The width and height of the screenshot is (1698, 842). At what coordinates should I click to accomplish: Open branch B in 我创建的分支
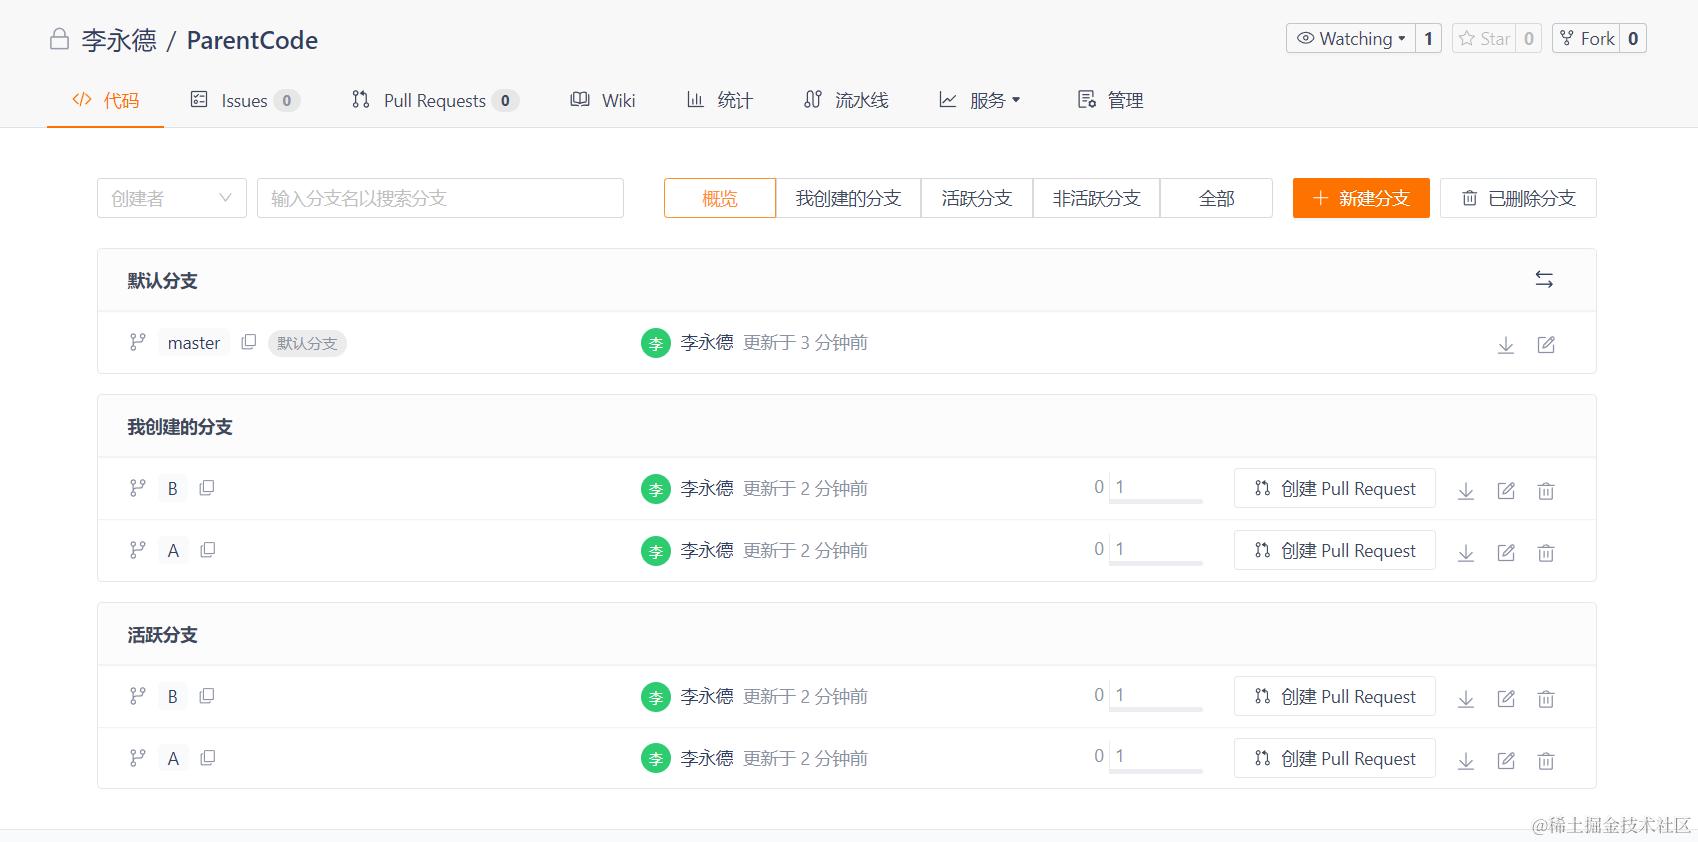(x=173, y=488)
